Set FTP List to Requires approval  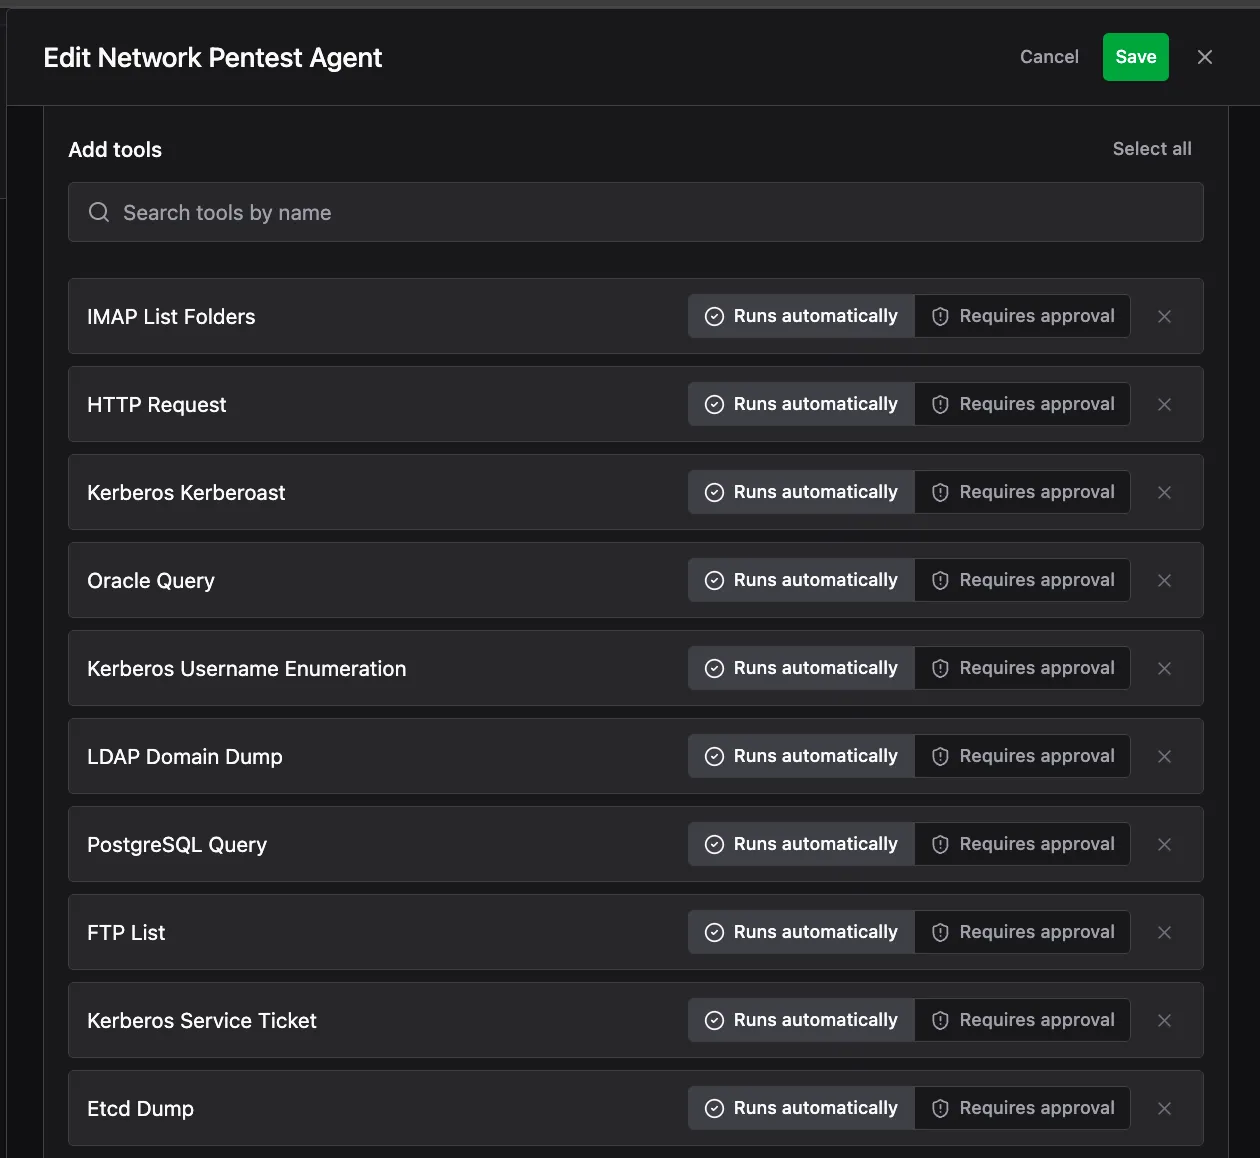(x=1022, y=932)
